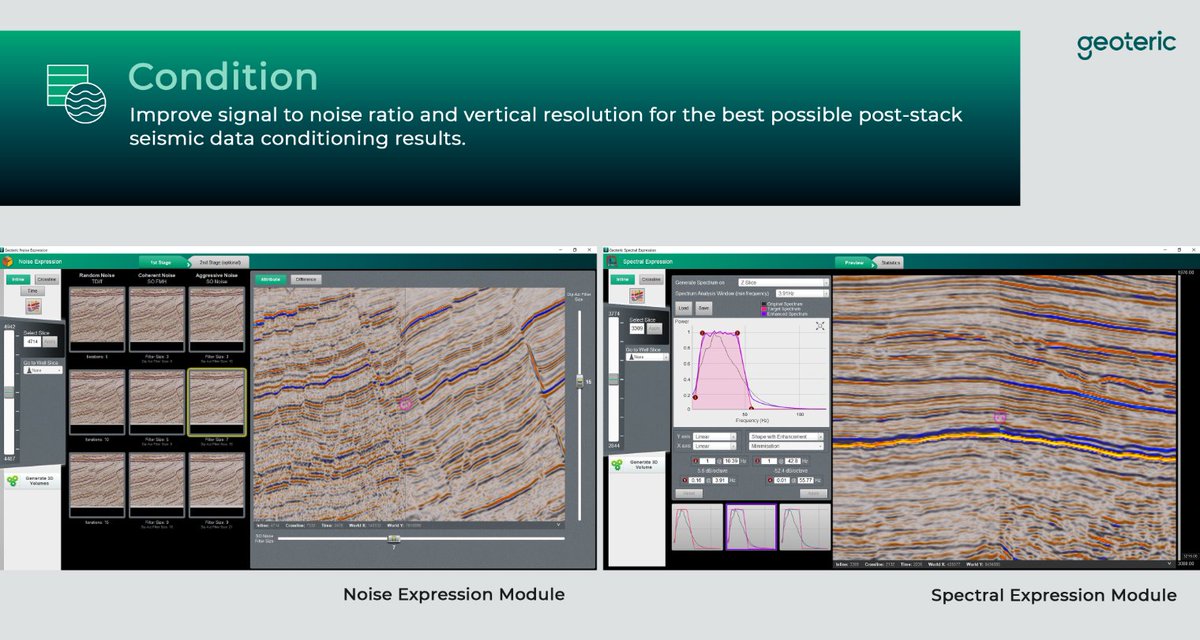
Task: Select the first spectrum preset thumbnail
Action: pyautogui.click(x=697, y=527)
